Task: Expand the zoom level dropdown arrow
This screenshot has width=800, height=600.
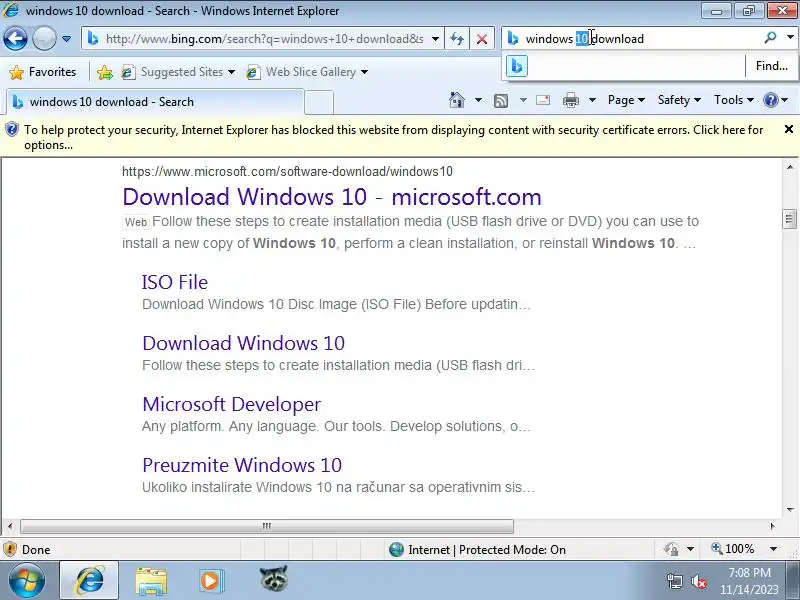Action: point(773,549)
